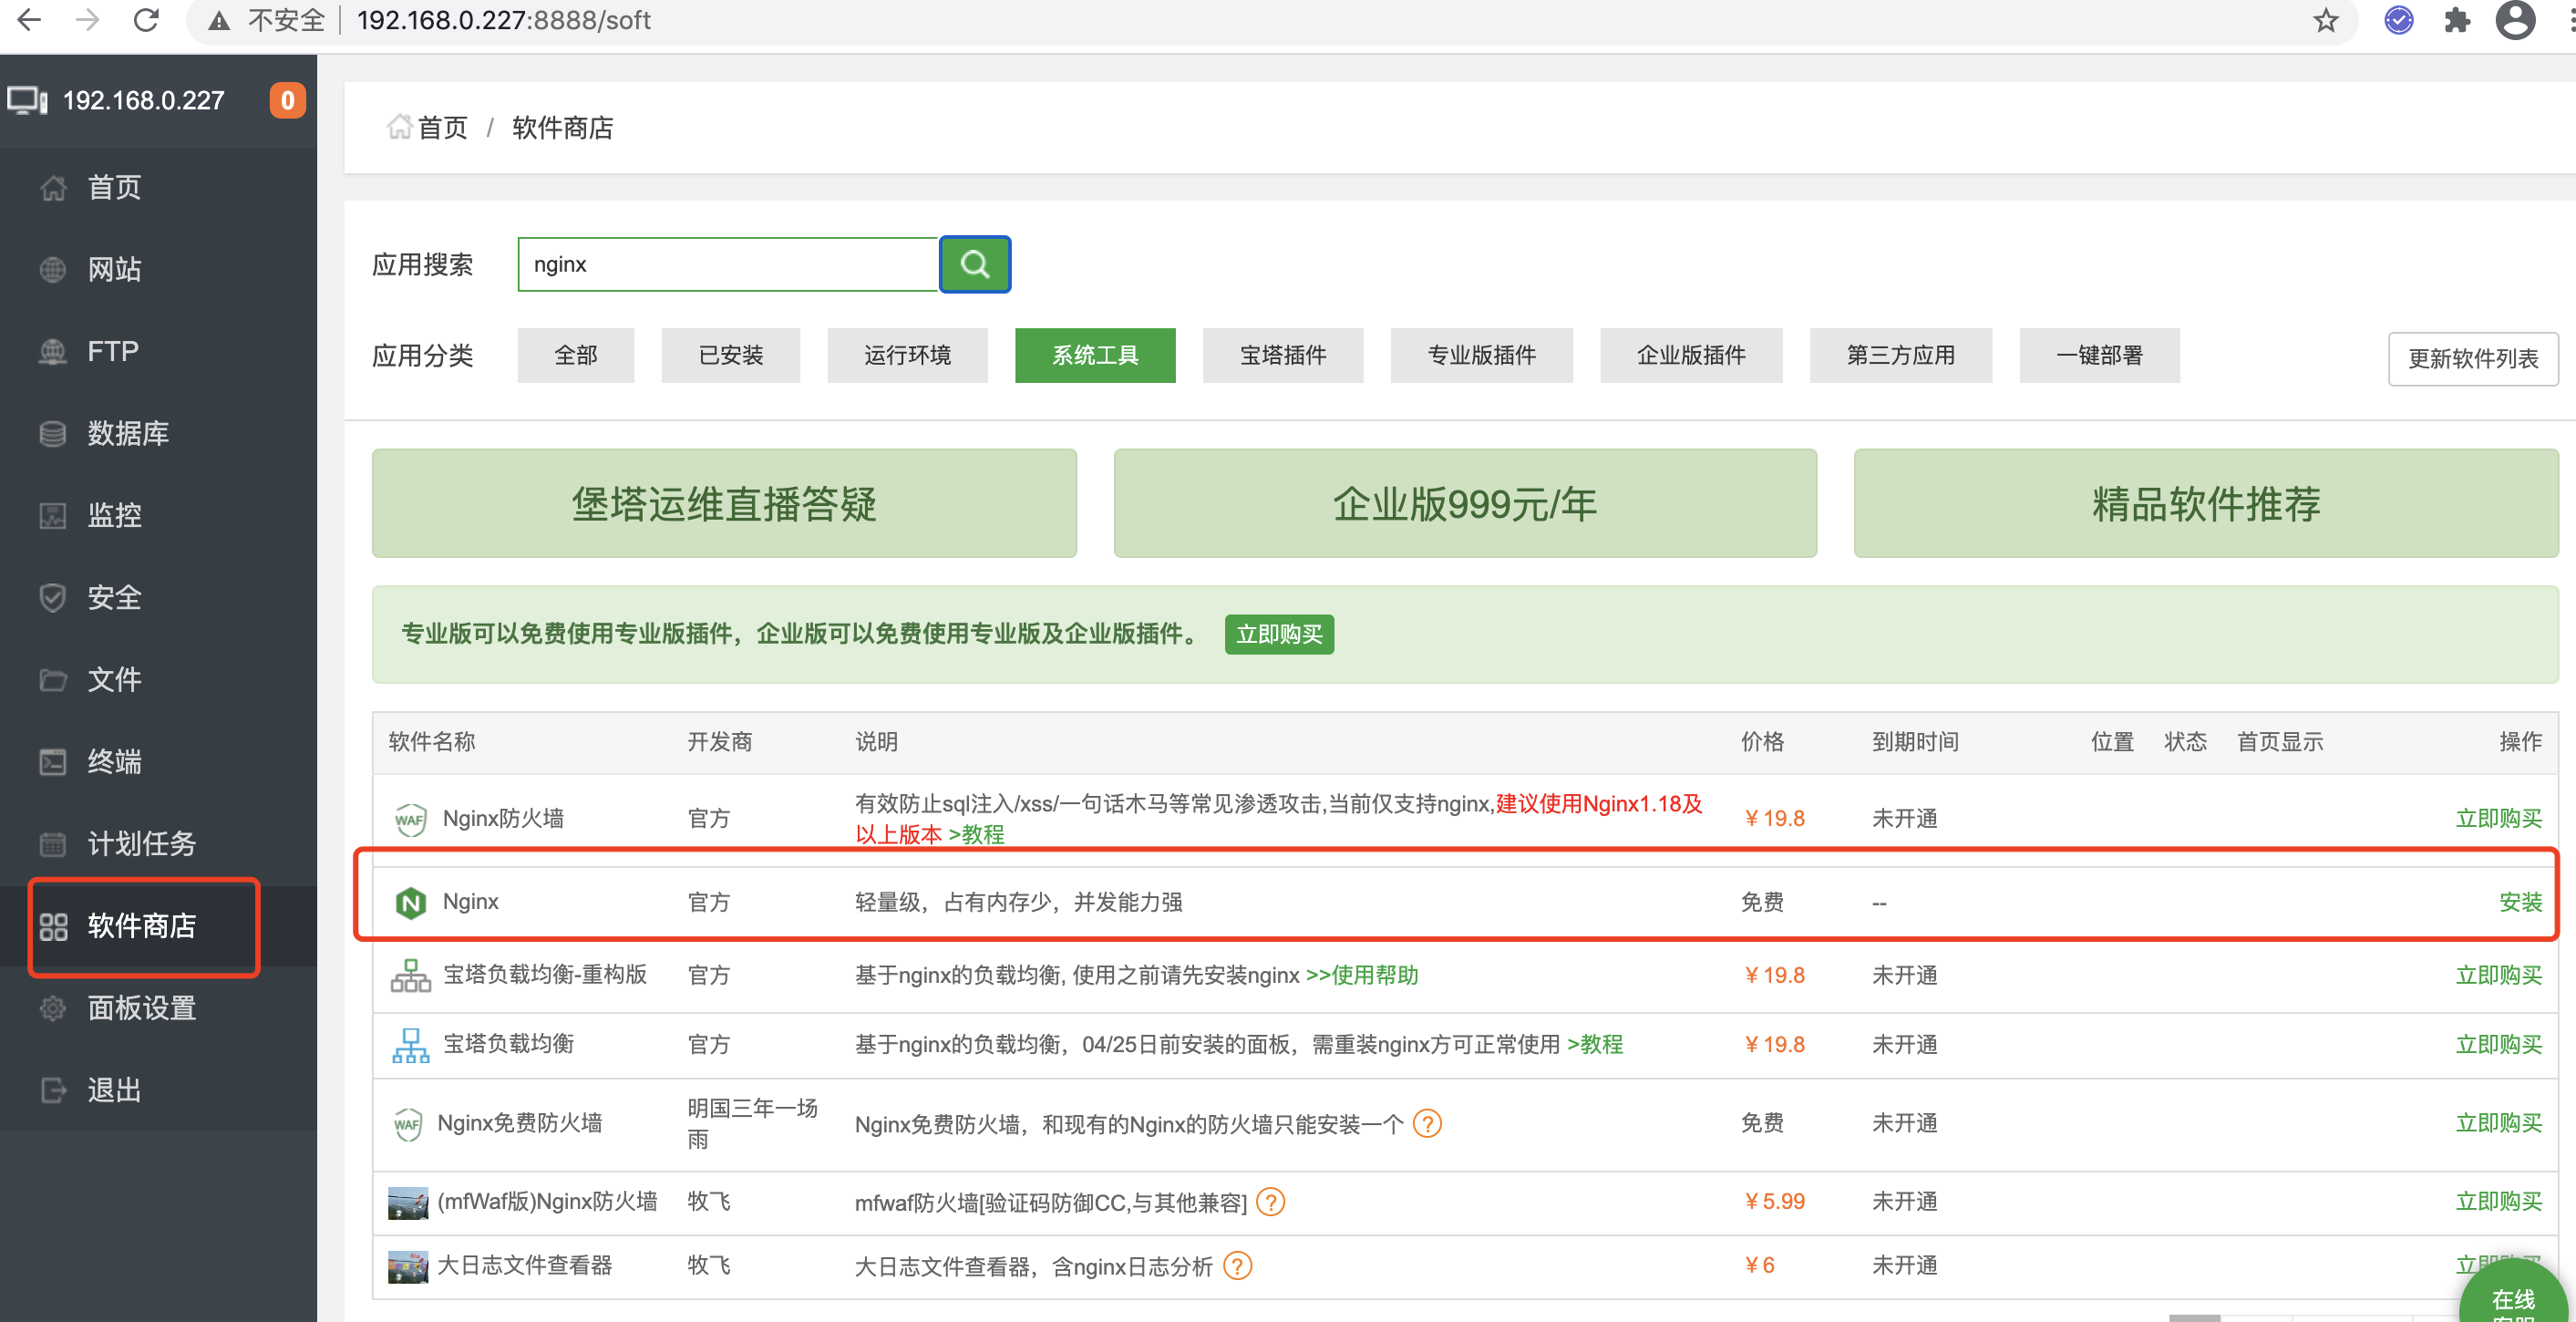Click green 立即购买 button in notice banner
This screenshot has width=2576, height=1322.
(1278, 634)
